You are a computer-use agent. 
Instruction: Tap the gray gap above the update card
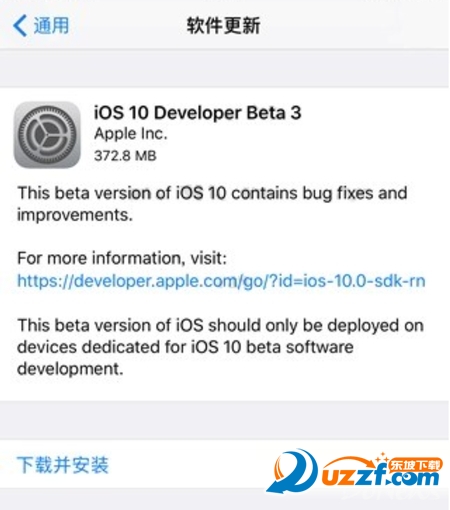[x=225, y=68]
